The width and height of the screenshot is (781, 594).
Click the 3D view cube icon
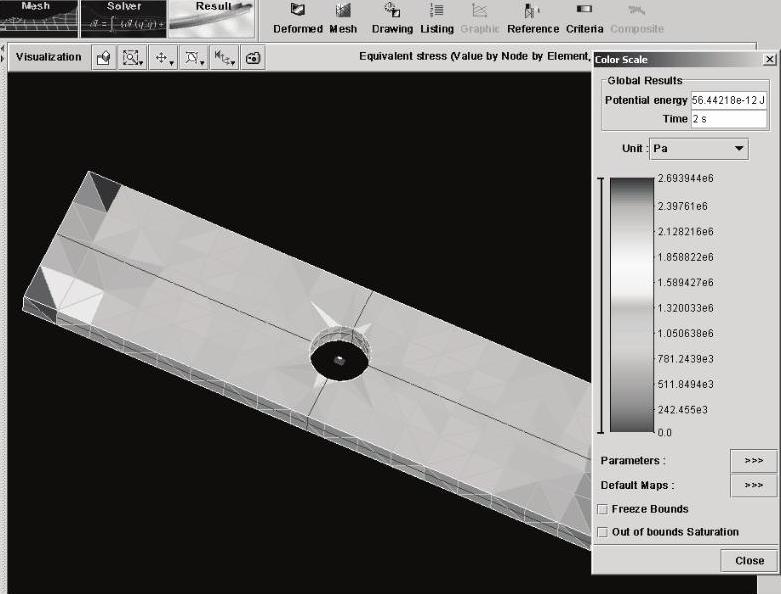pos(104,58)
